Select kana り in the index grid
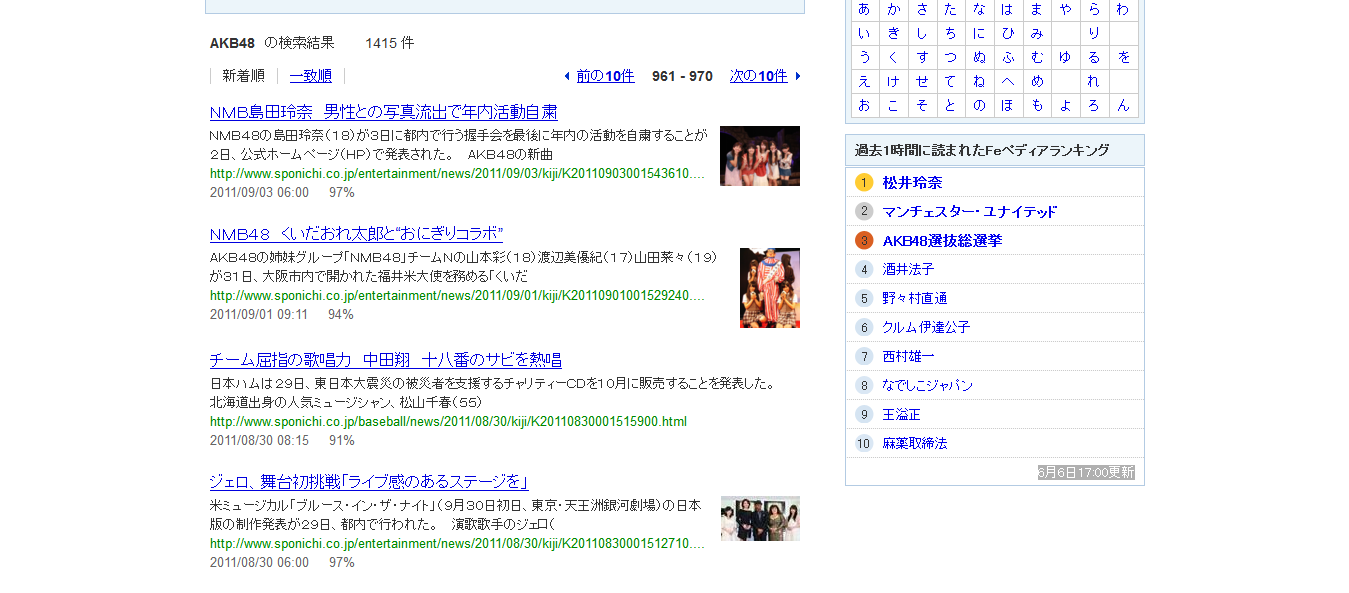1349x593 pixels. (1094, 33)
